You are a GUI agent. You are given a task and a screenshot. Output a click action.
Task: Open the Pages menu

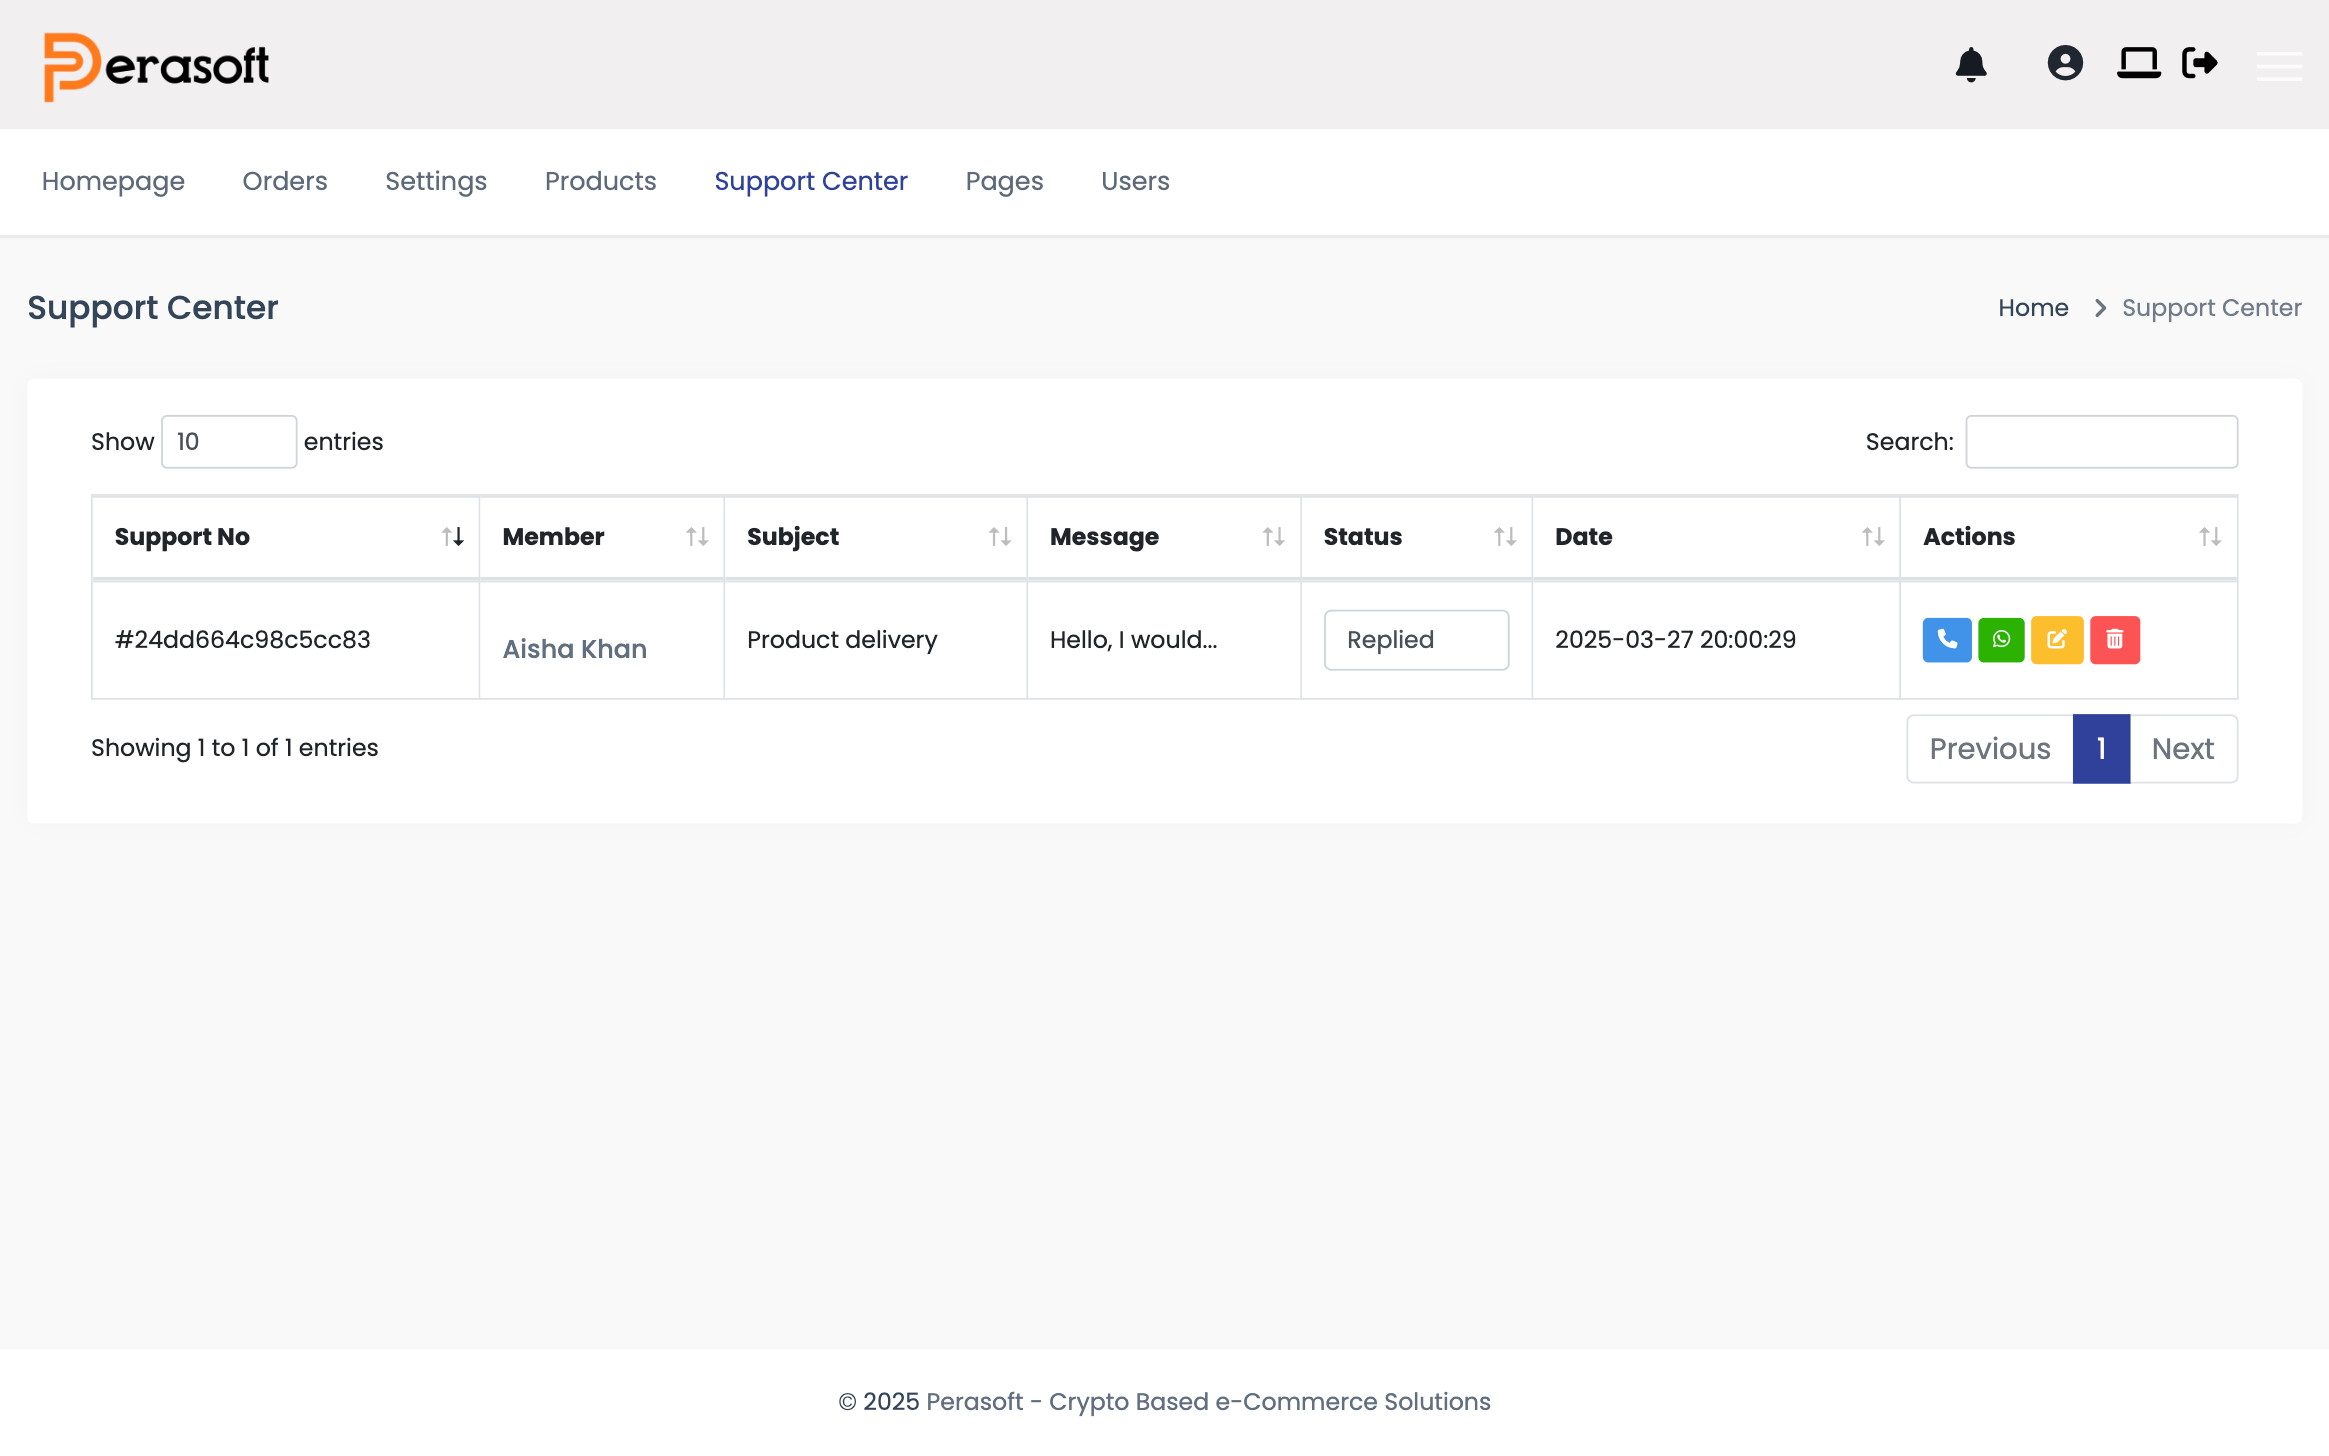coord(1004,181)
